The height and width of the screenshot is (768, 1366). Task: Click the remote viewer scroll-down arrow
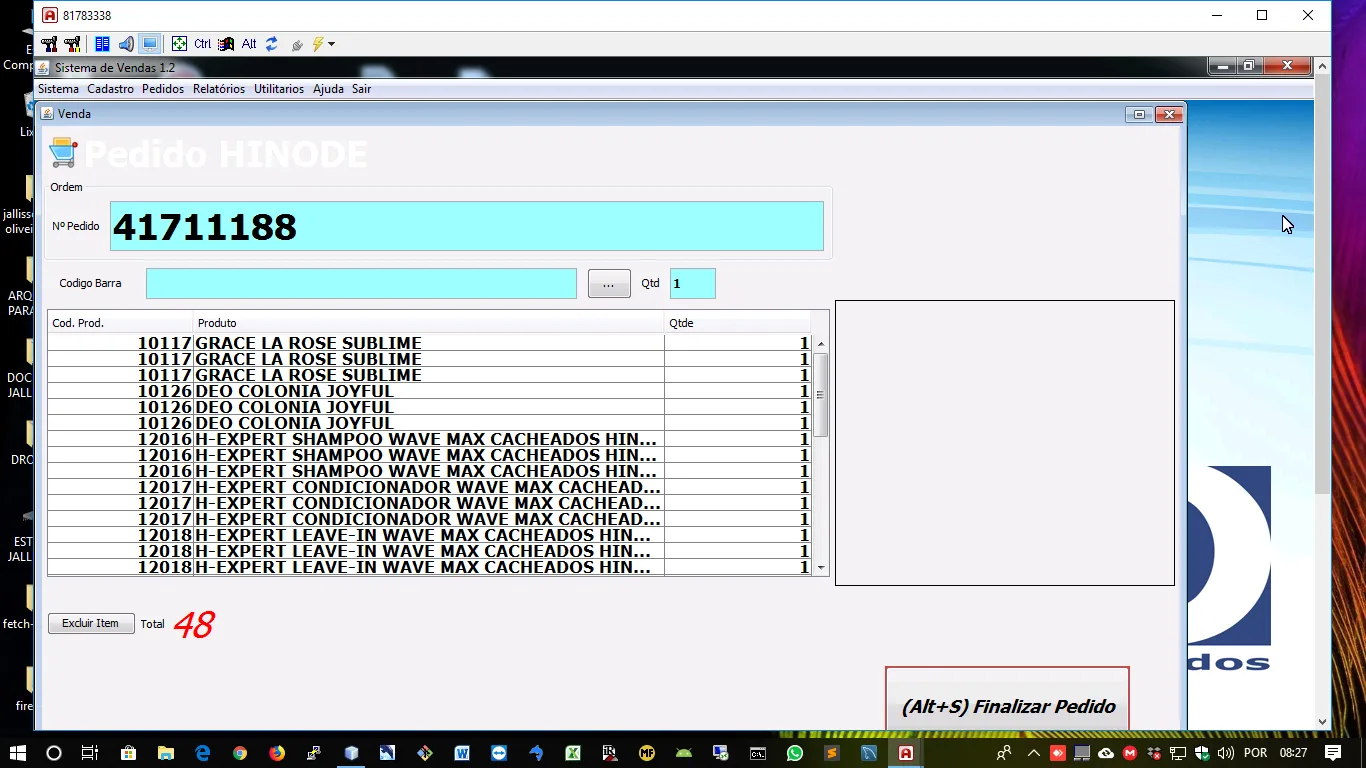point(1322,722)
